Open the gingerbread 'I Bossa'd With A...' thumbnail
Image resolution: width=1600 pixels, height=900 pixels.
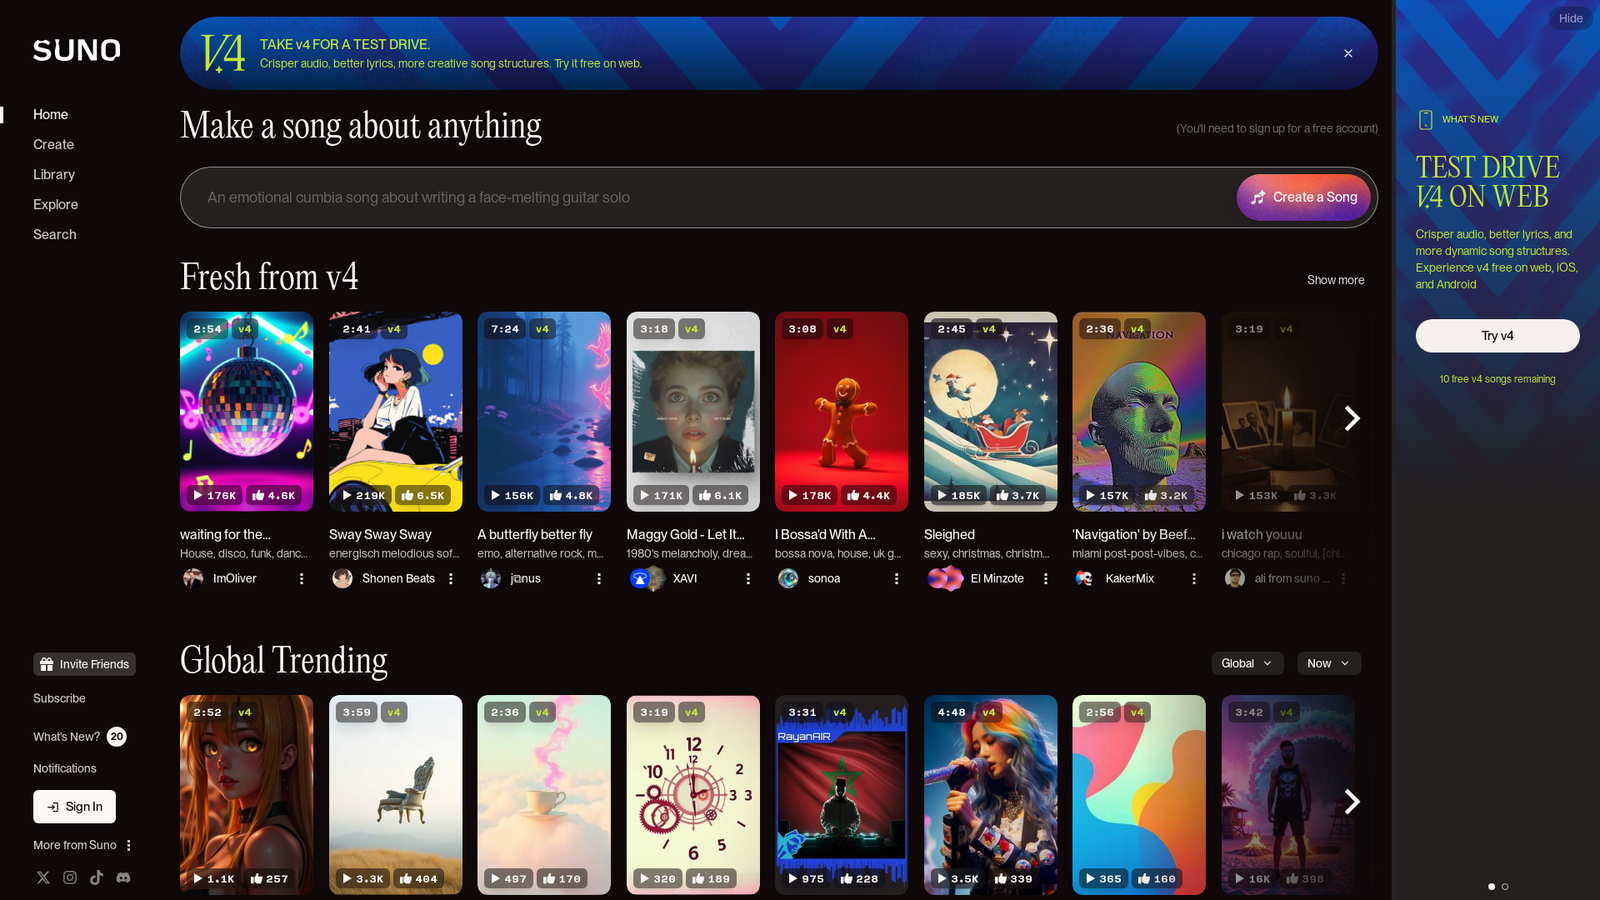(x=841, y=412)
